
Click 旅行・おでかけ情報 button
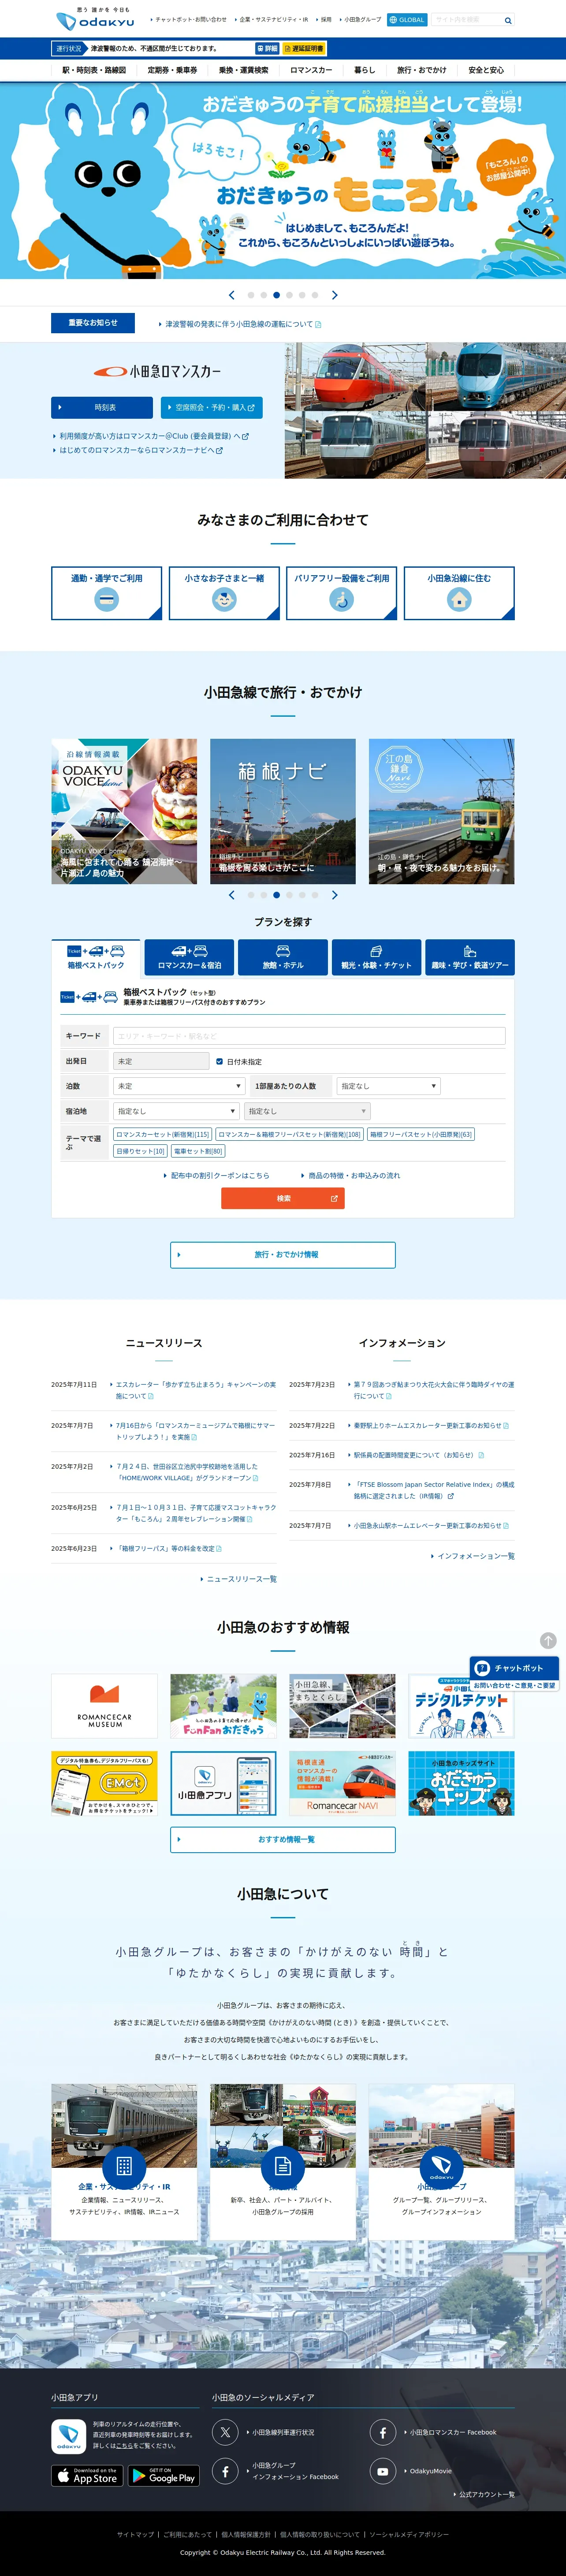[283, 1254]
